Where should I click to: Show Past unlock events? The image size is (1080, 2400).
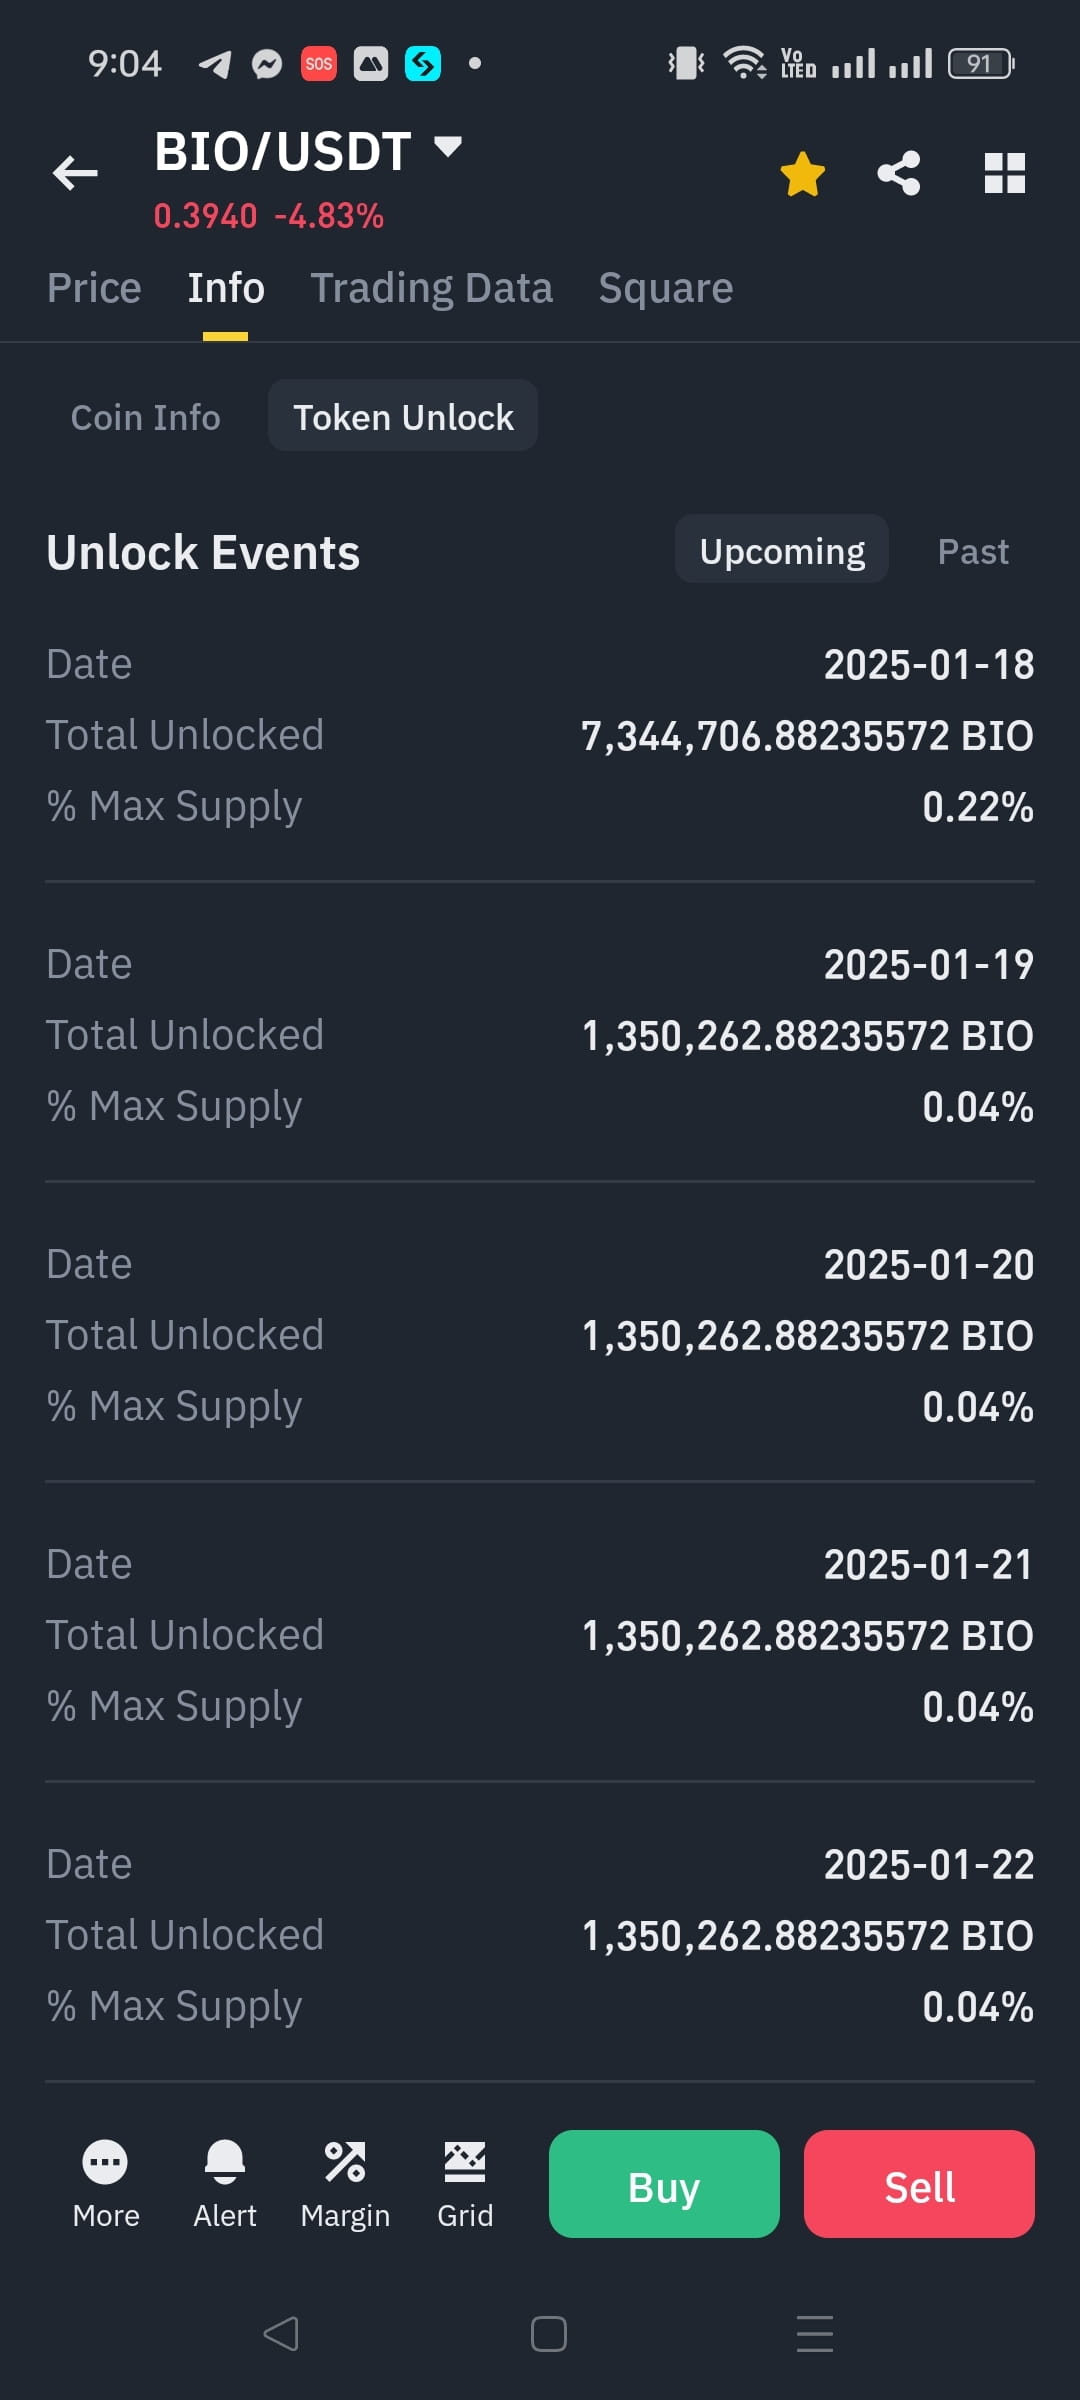pyautogui.click(x=973, y=551)
